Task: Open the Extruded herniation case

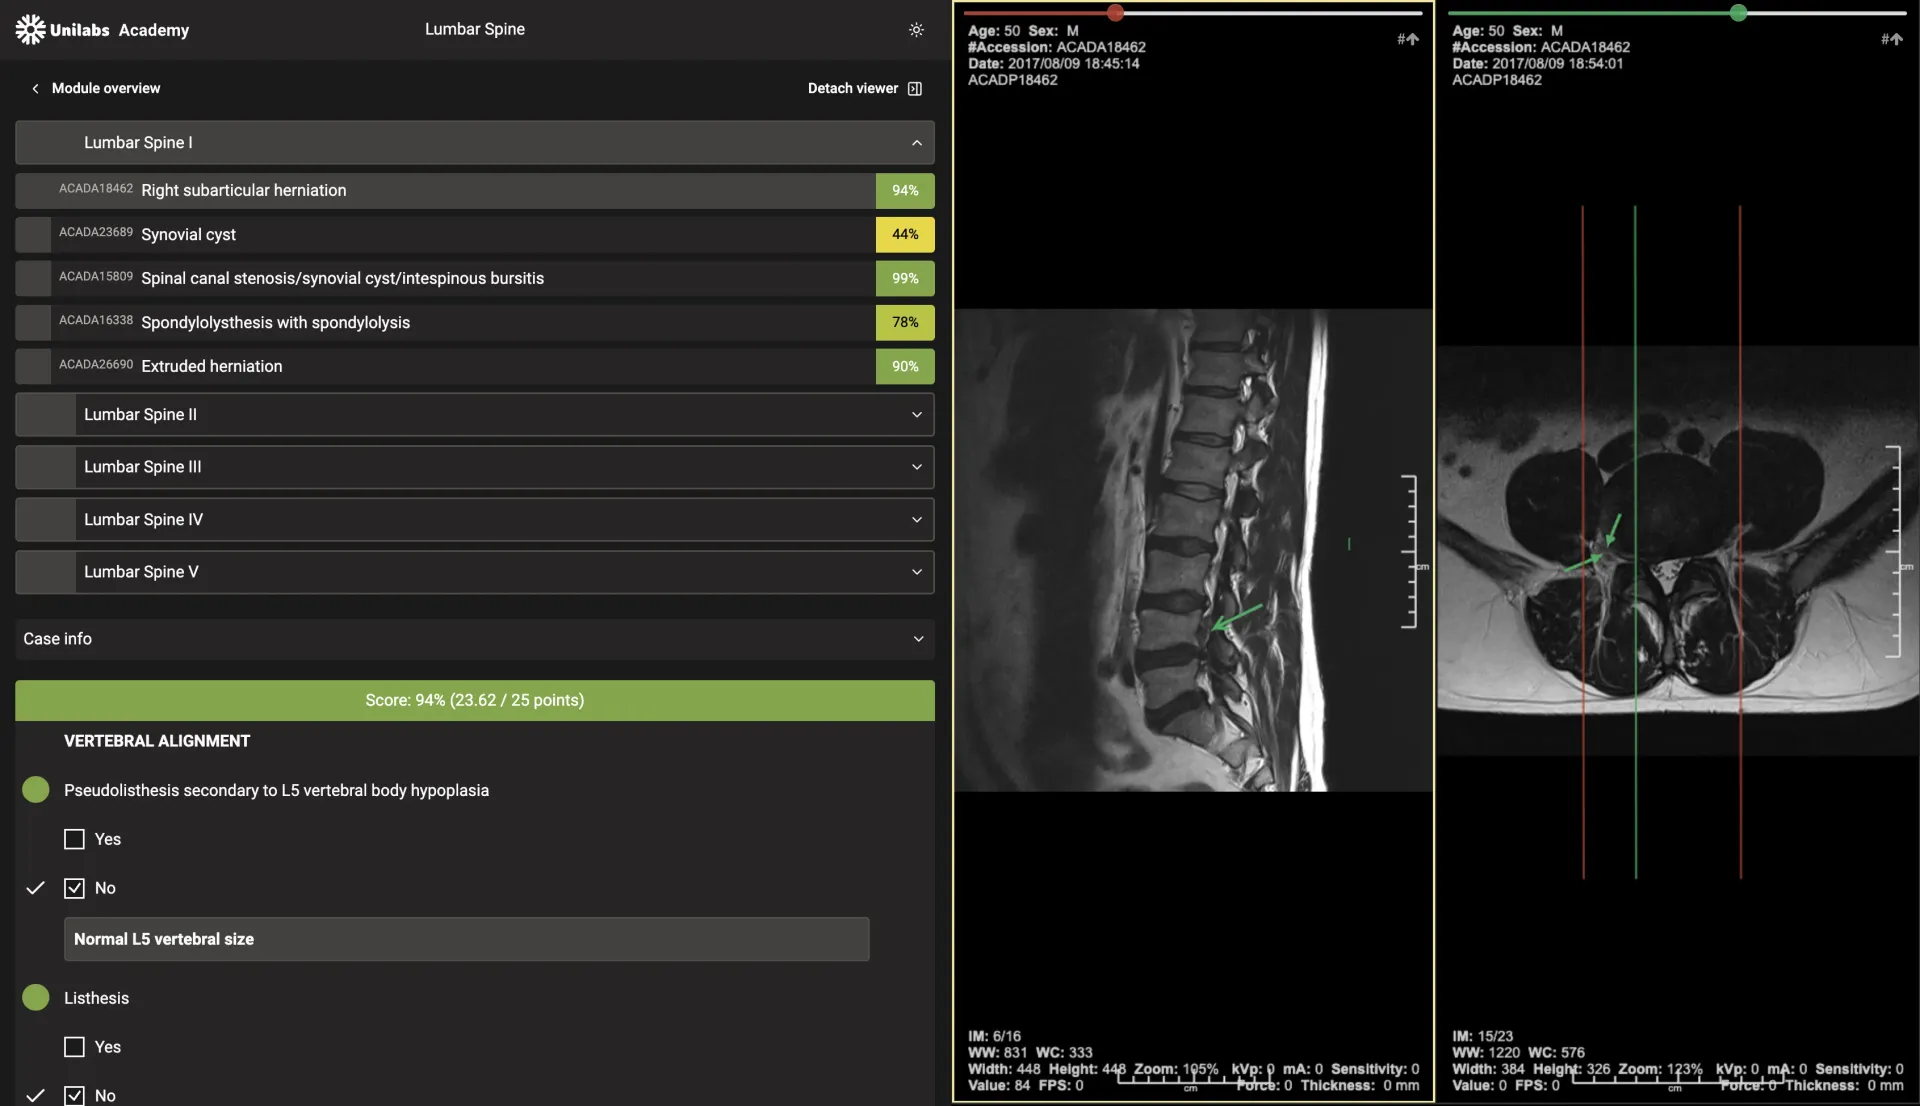Action: (211, 367)
